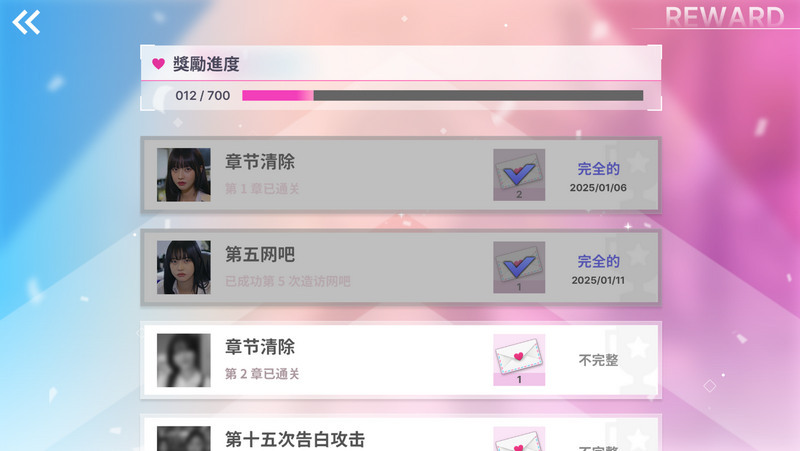Select the 章节清除 第 2 章已通关 entry text
This screenshot has width=800, height=451.
click(262, 359)
